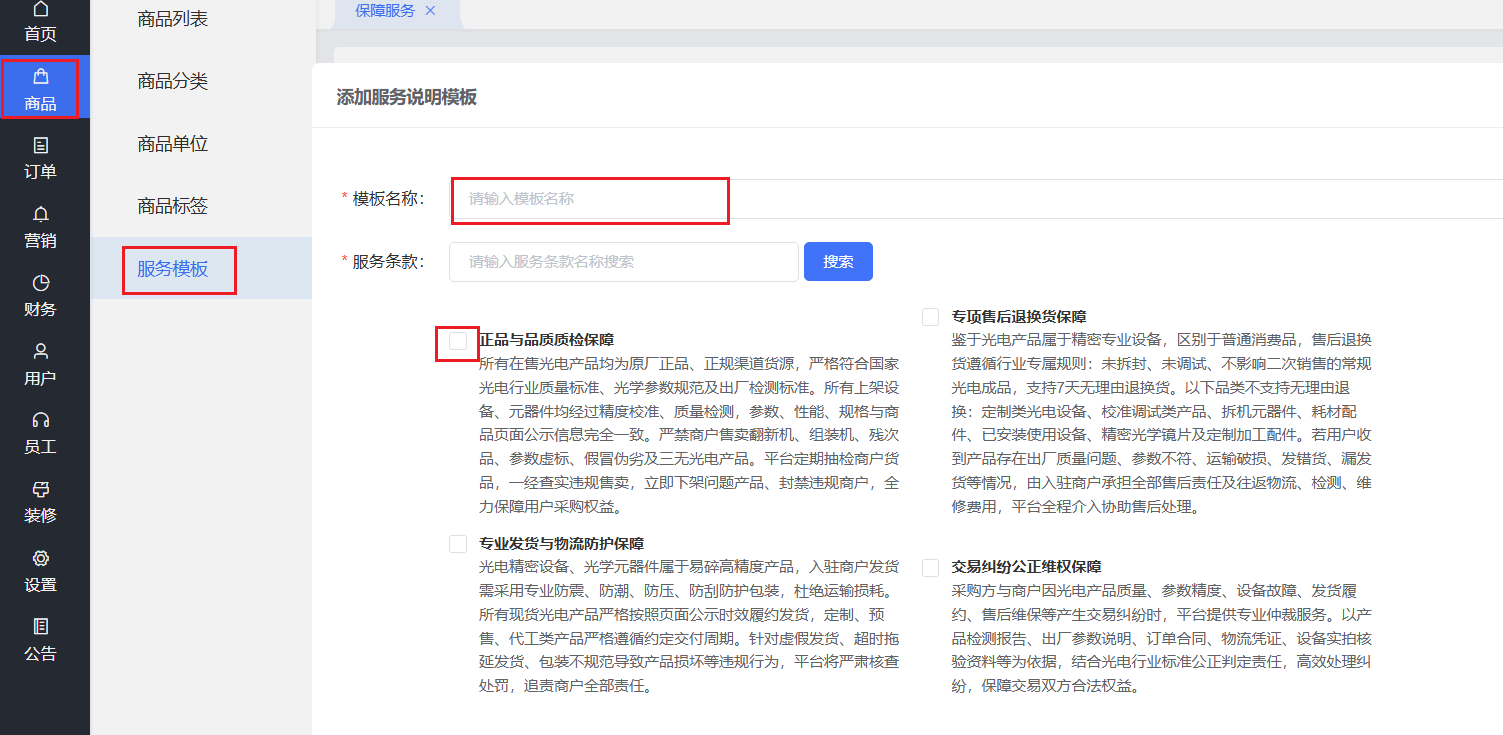
Task: Click the 订单 order list icon
Action: (x=40, y=145)
